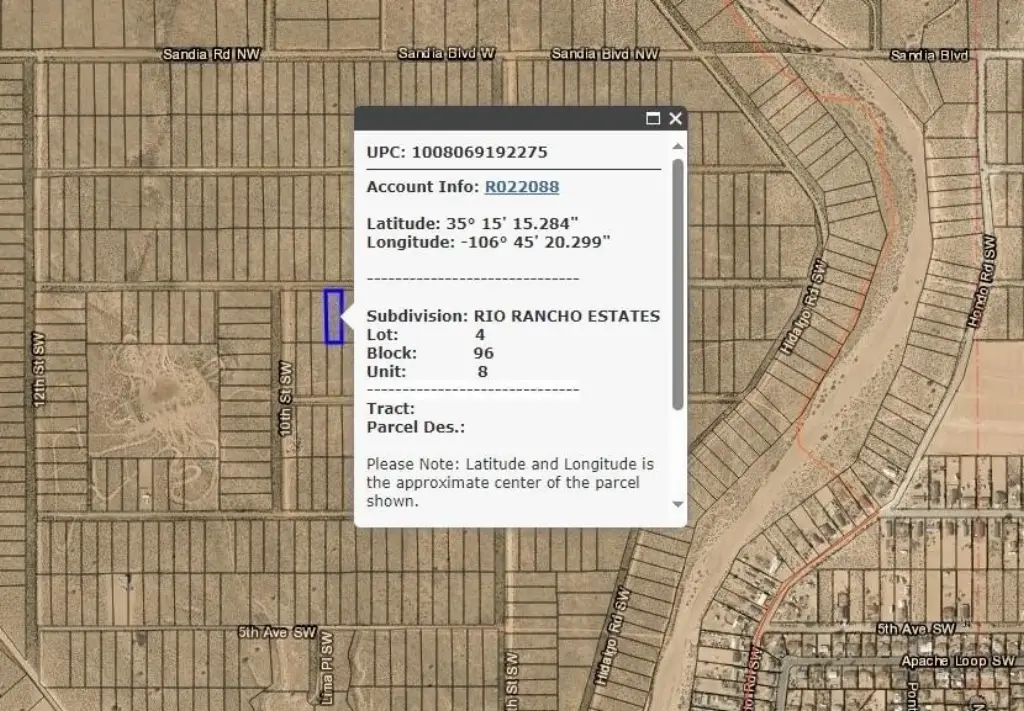Click the Latitude coordinate text
The image size is (1024, 711).
pyautogui.click(x=473, y=223)
